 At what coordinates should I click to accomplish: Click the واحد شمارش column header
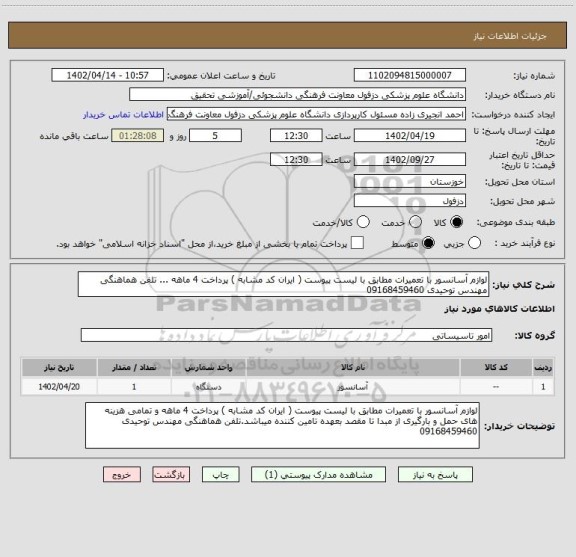pos(208,367)
